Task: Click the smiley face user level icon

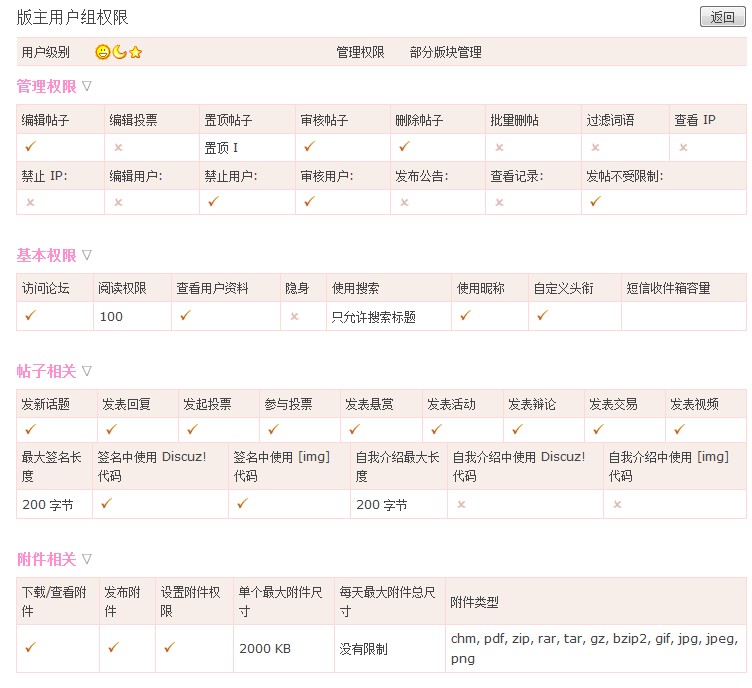Action: [x=103, y=52]
